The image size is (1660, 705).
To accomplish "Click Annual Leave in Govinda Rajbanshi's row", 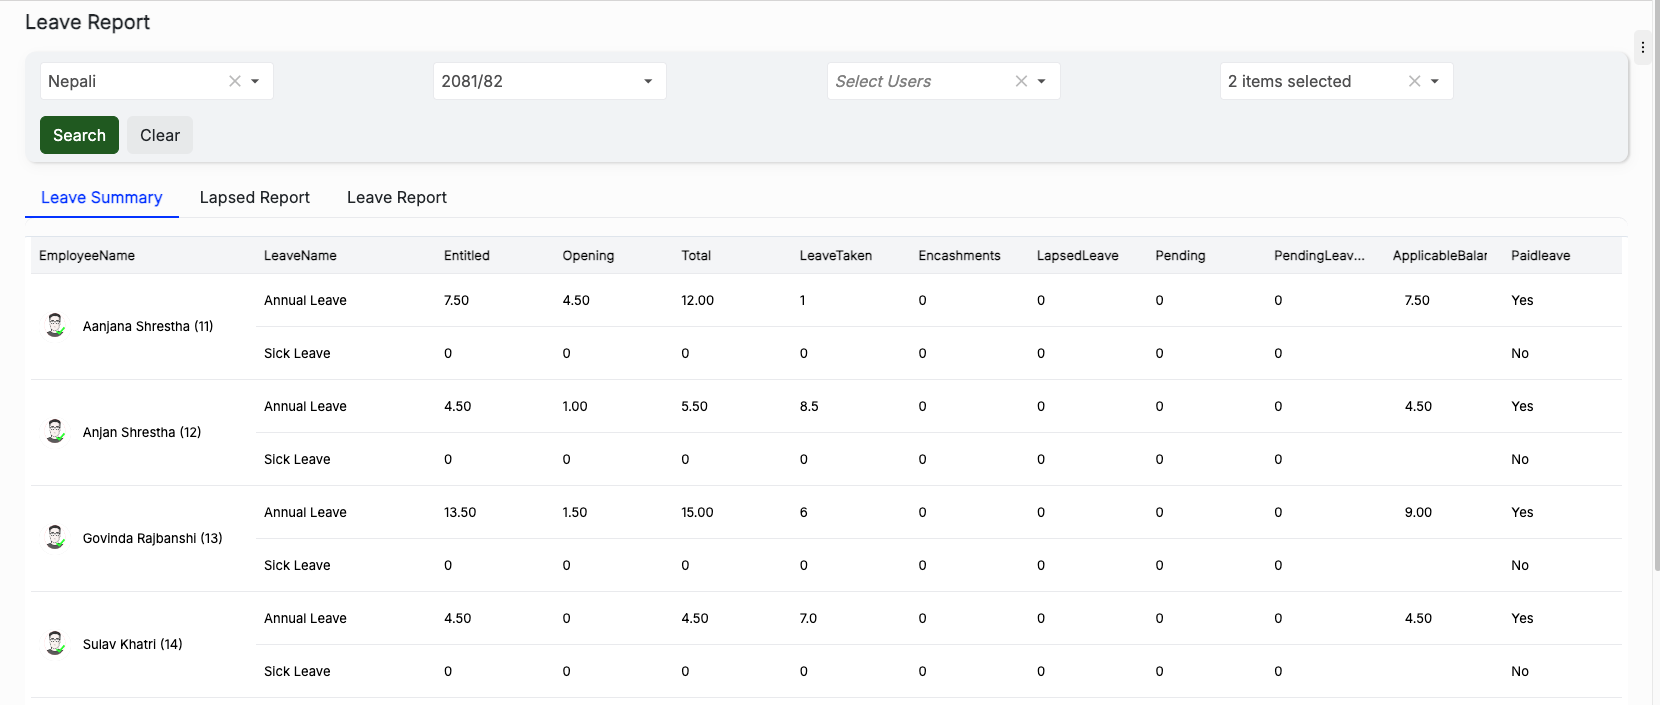I will 305,512.
